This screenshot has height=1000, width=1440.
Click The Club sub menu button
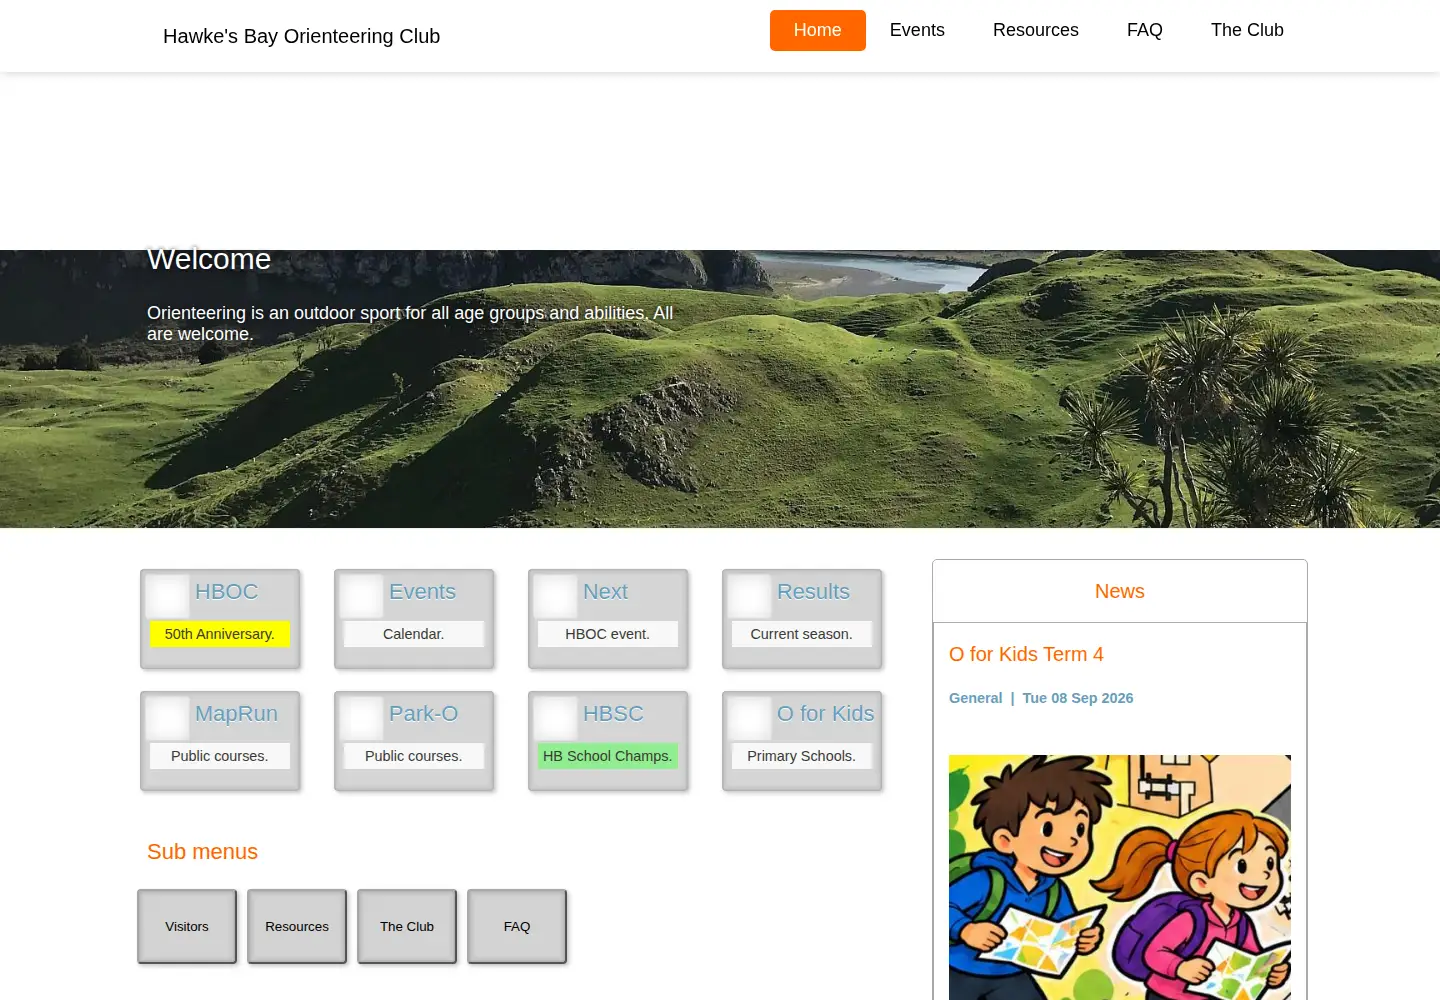(407, 926)
